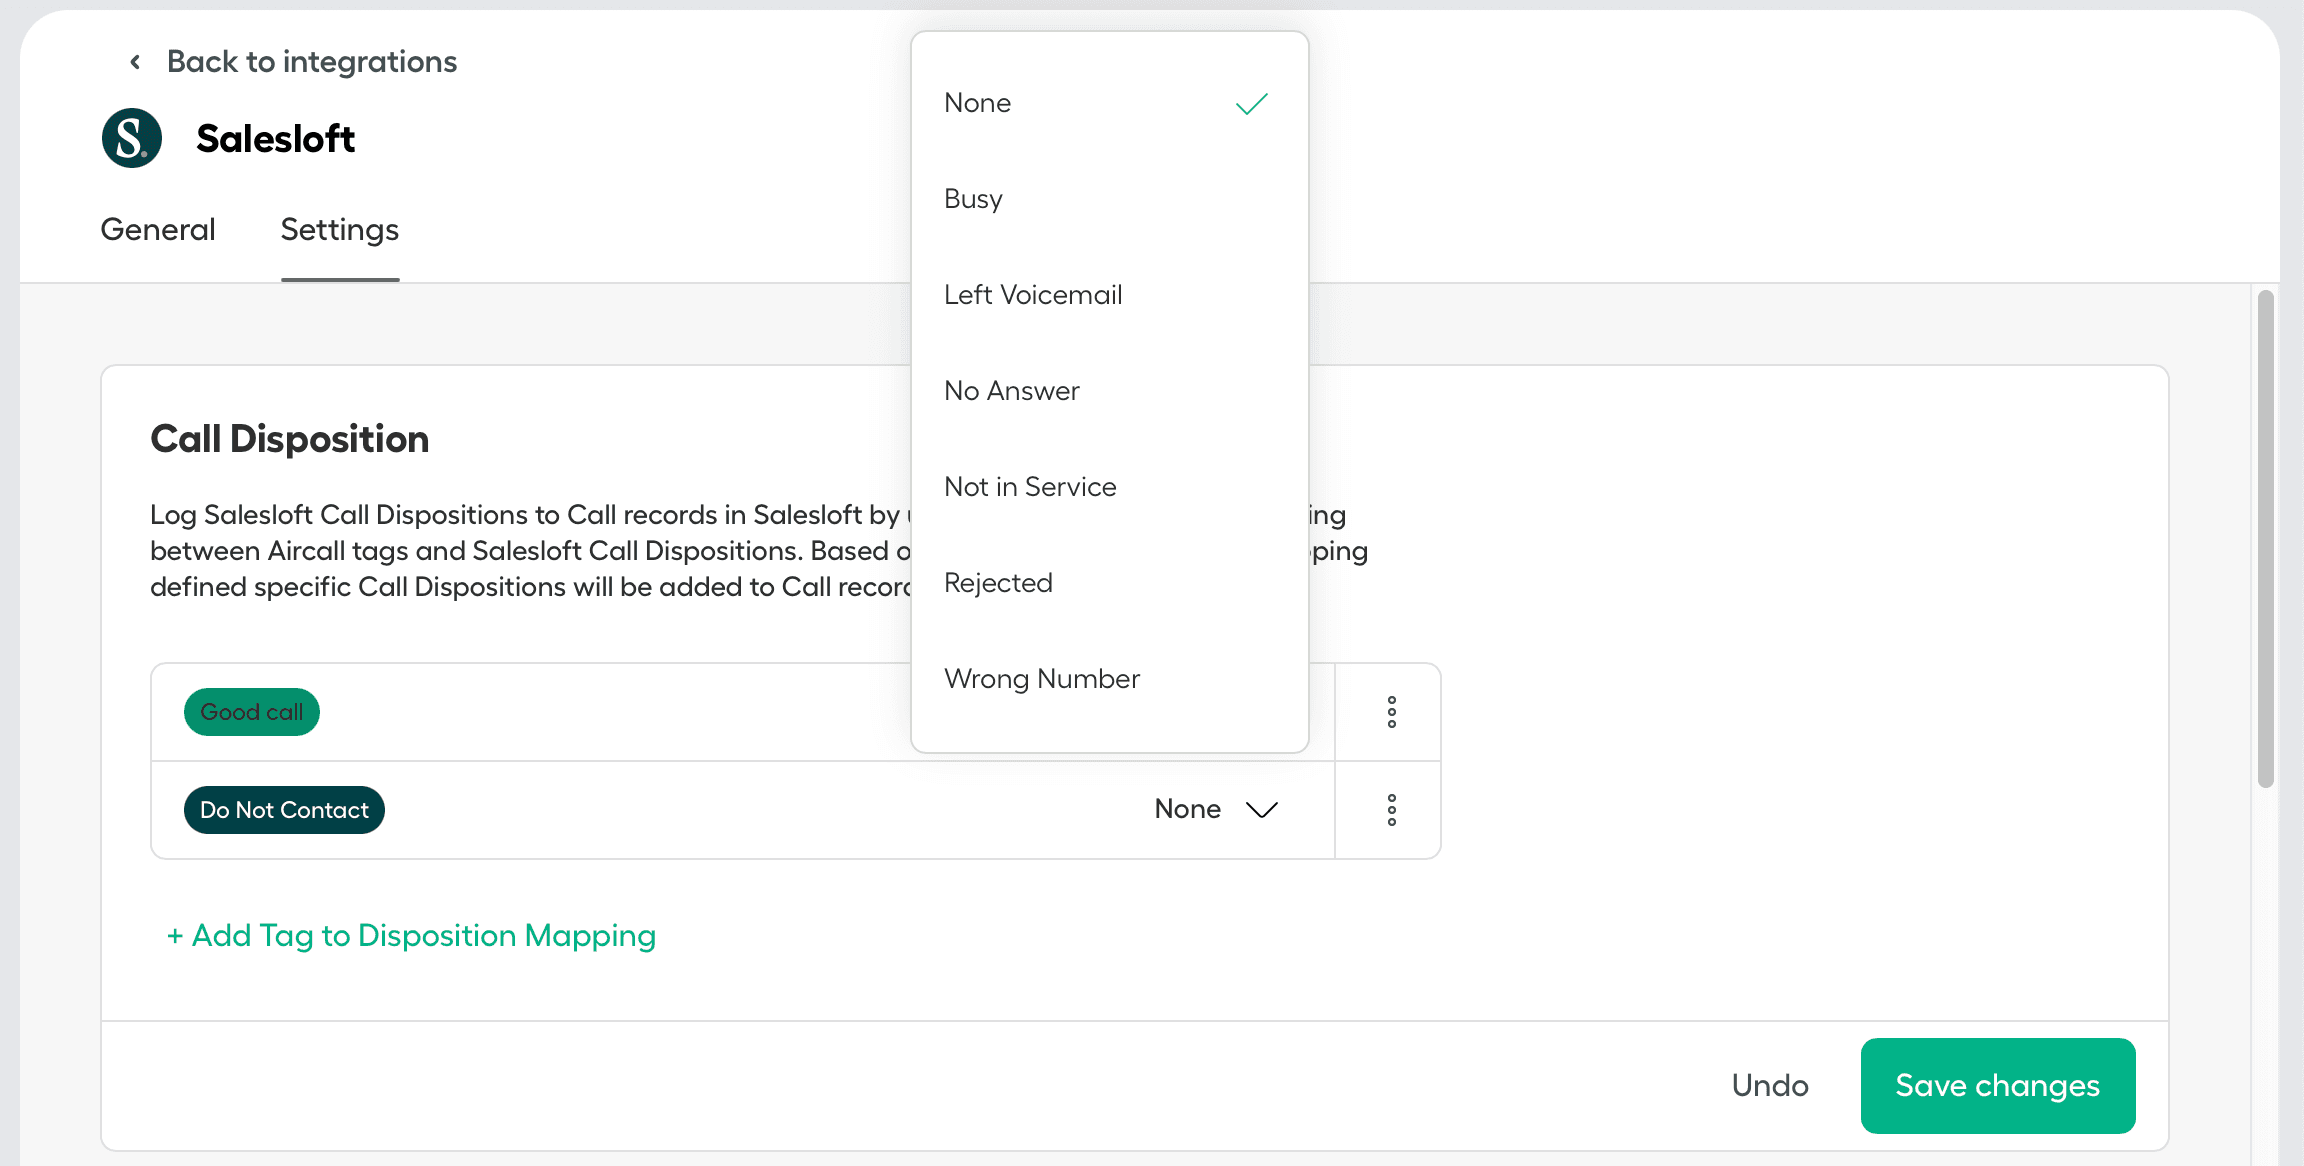Screen dimensions: 2304x1166
Task: Choose Rejected from the dropdown
Action: click(998, 583)
